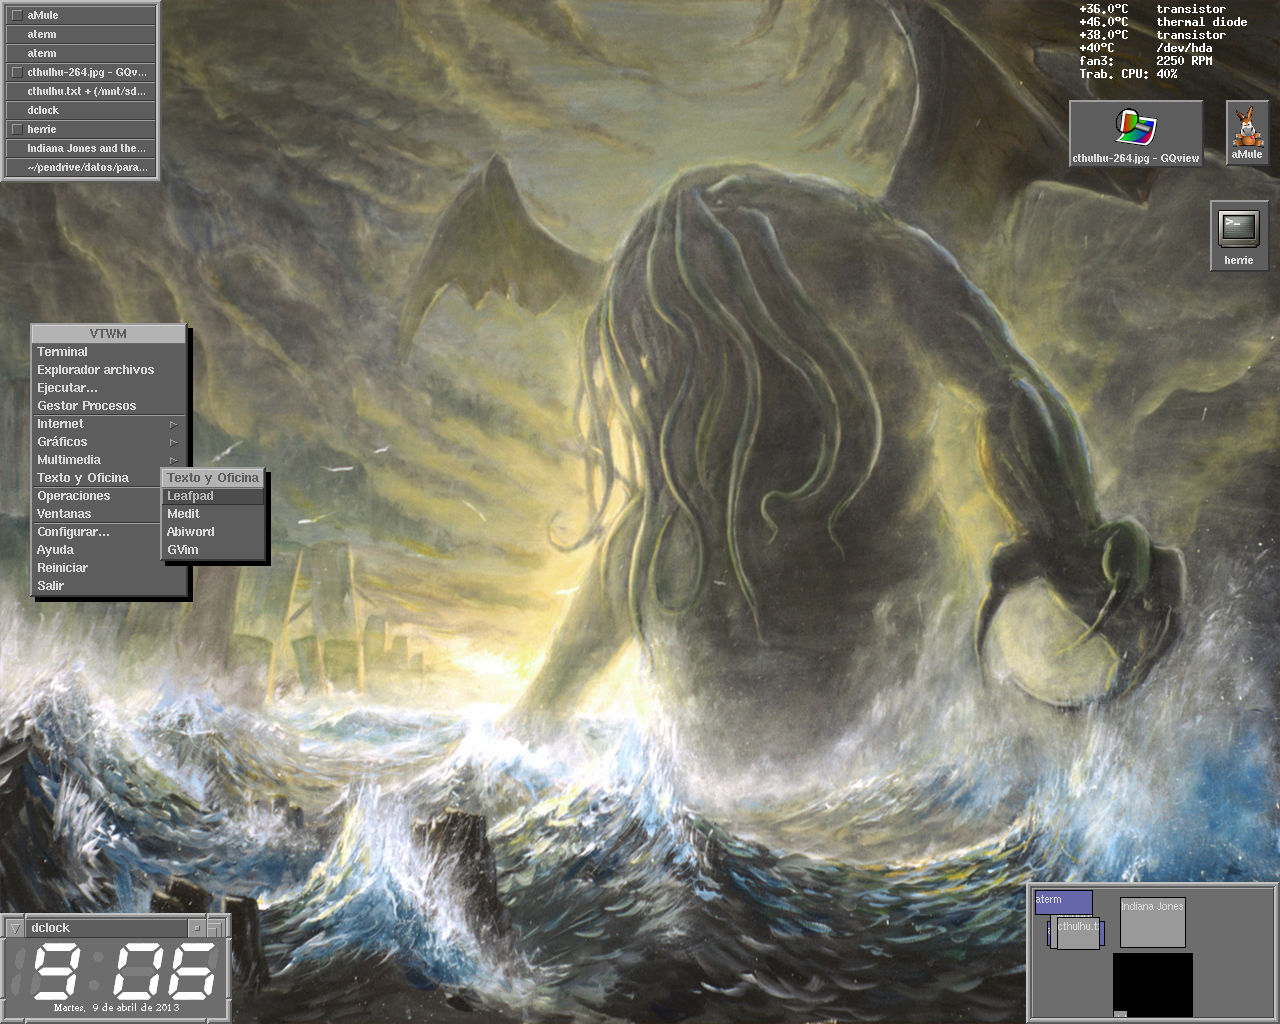The height and width of the screenshot is (1024, 1280).
Task: Click the dclock window title bar text
Action: point(50,928)
